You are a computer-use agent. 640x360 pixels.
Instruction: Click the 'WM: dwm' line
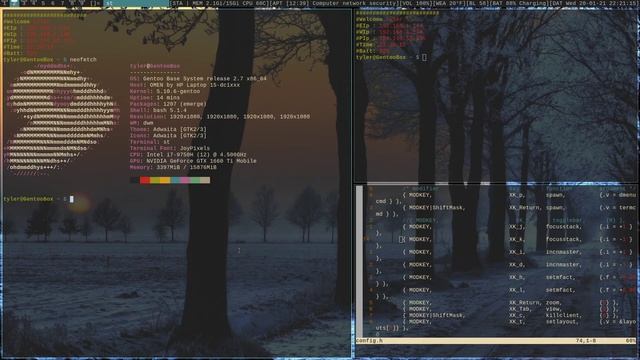point(142,123)
